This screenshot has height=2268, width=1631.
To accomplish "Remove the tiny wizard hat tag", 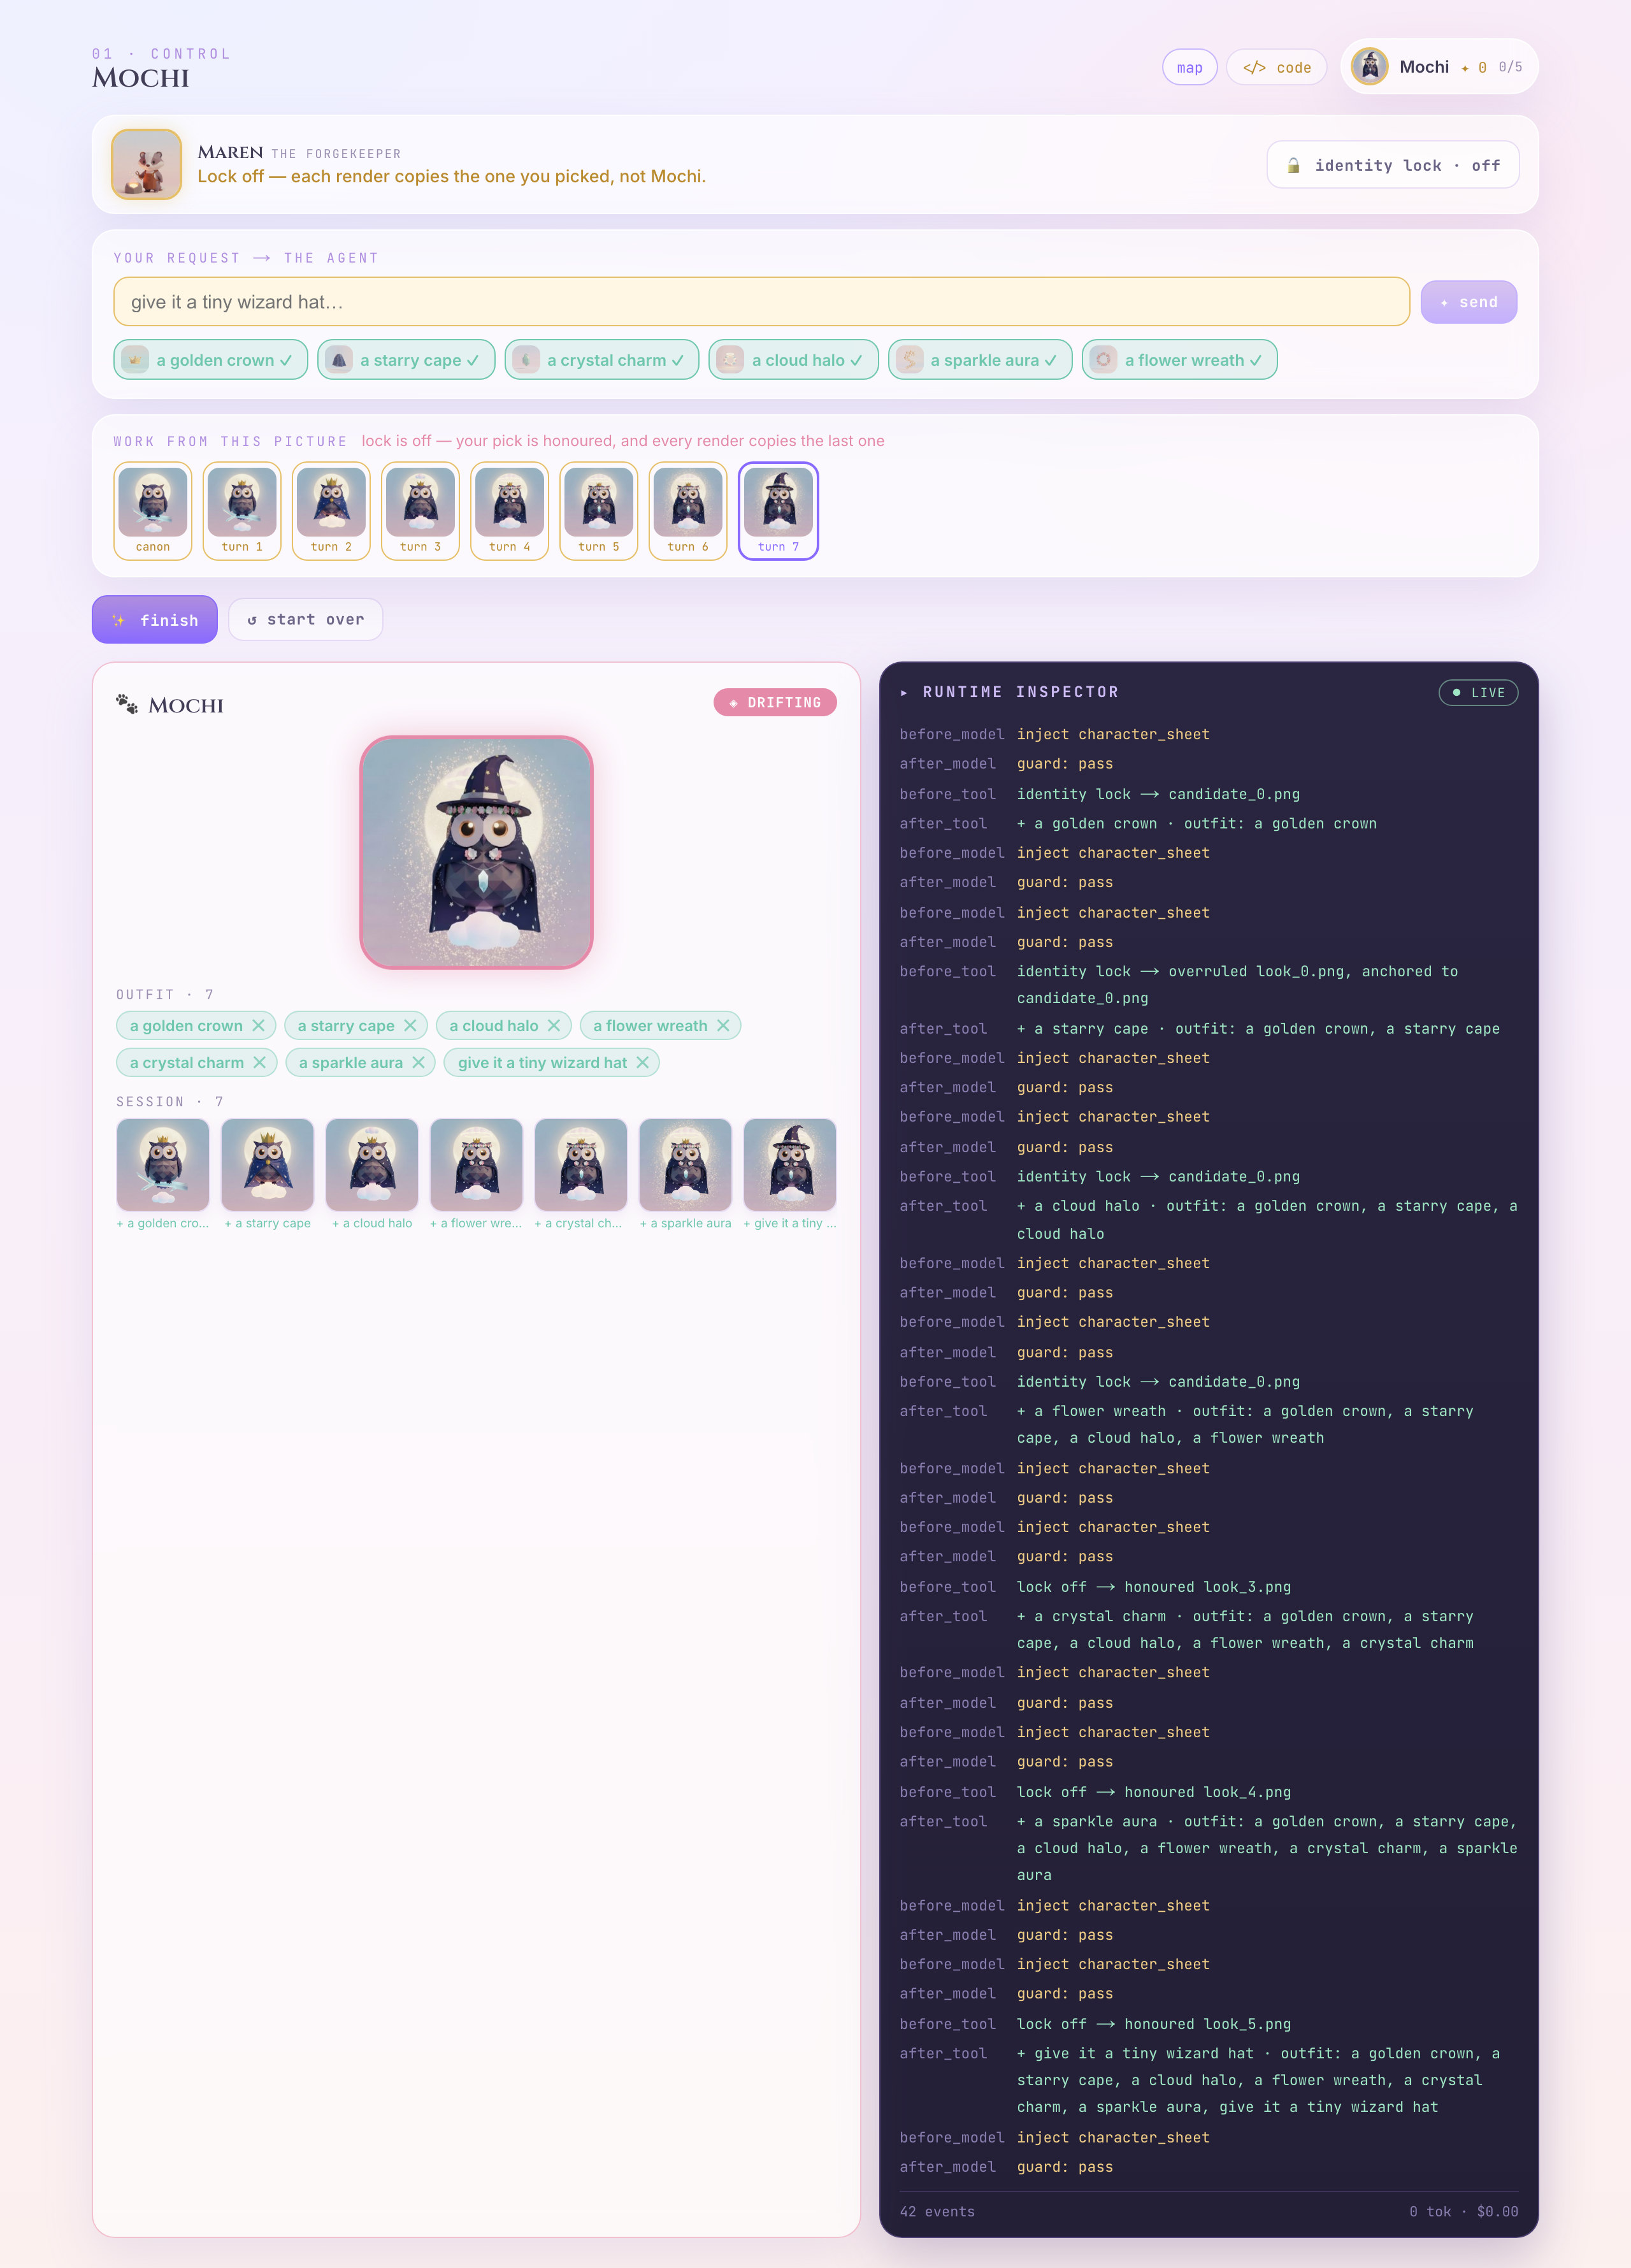I will 643,1062.
